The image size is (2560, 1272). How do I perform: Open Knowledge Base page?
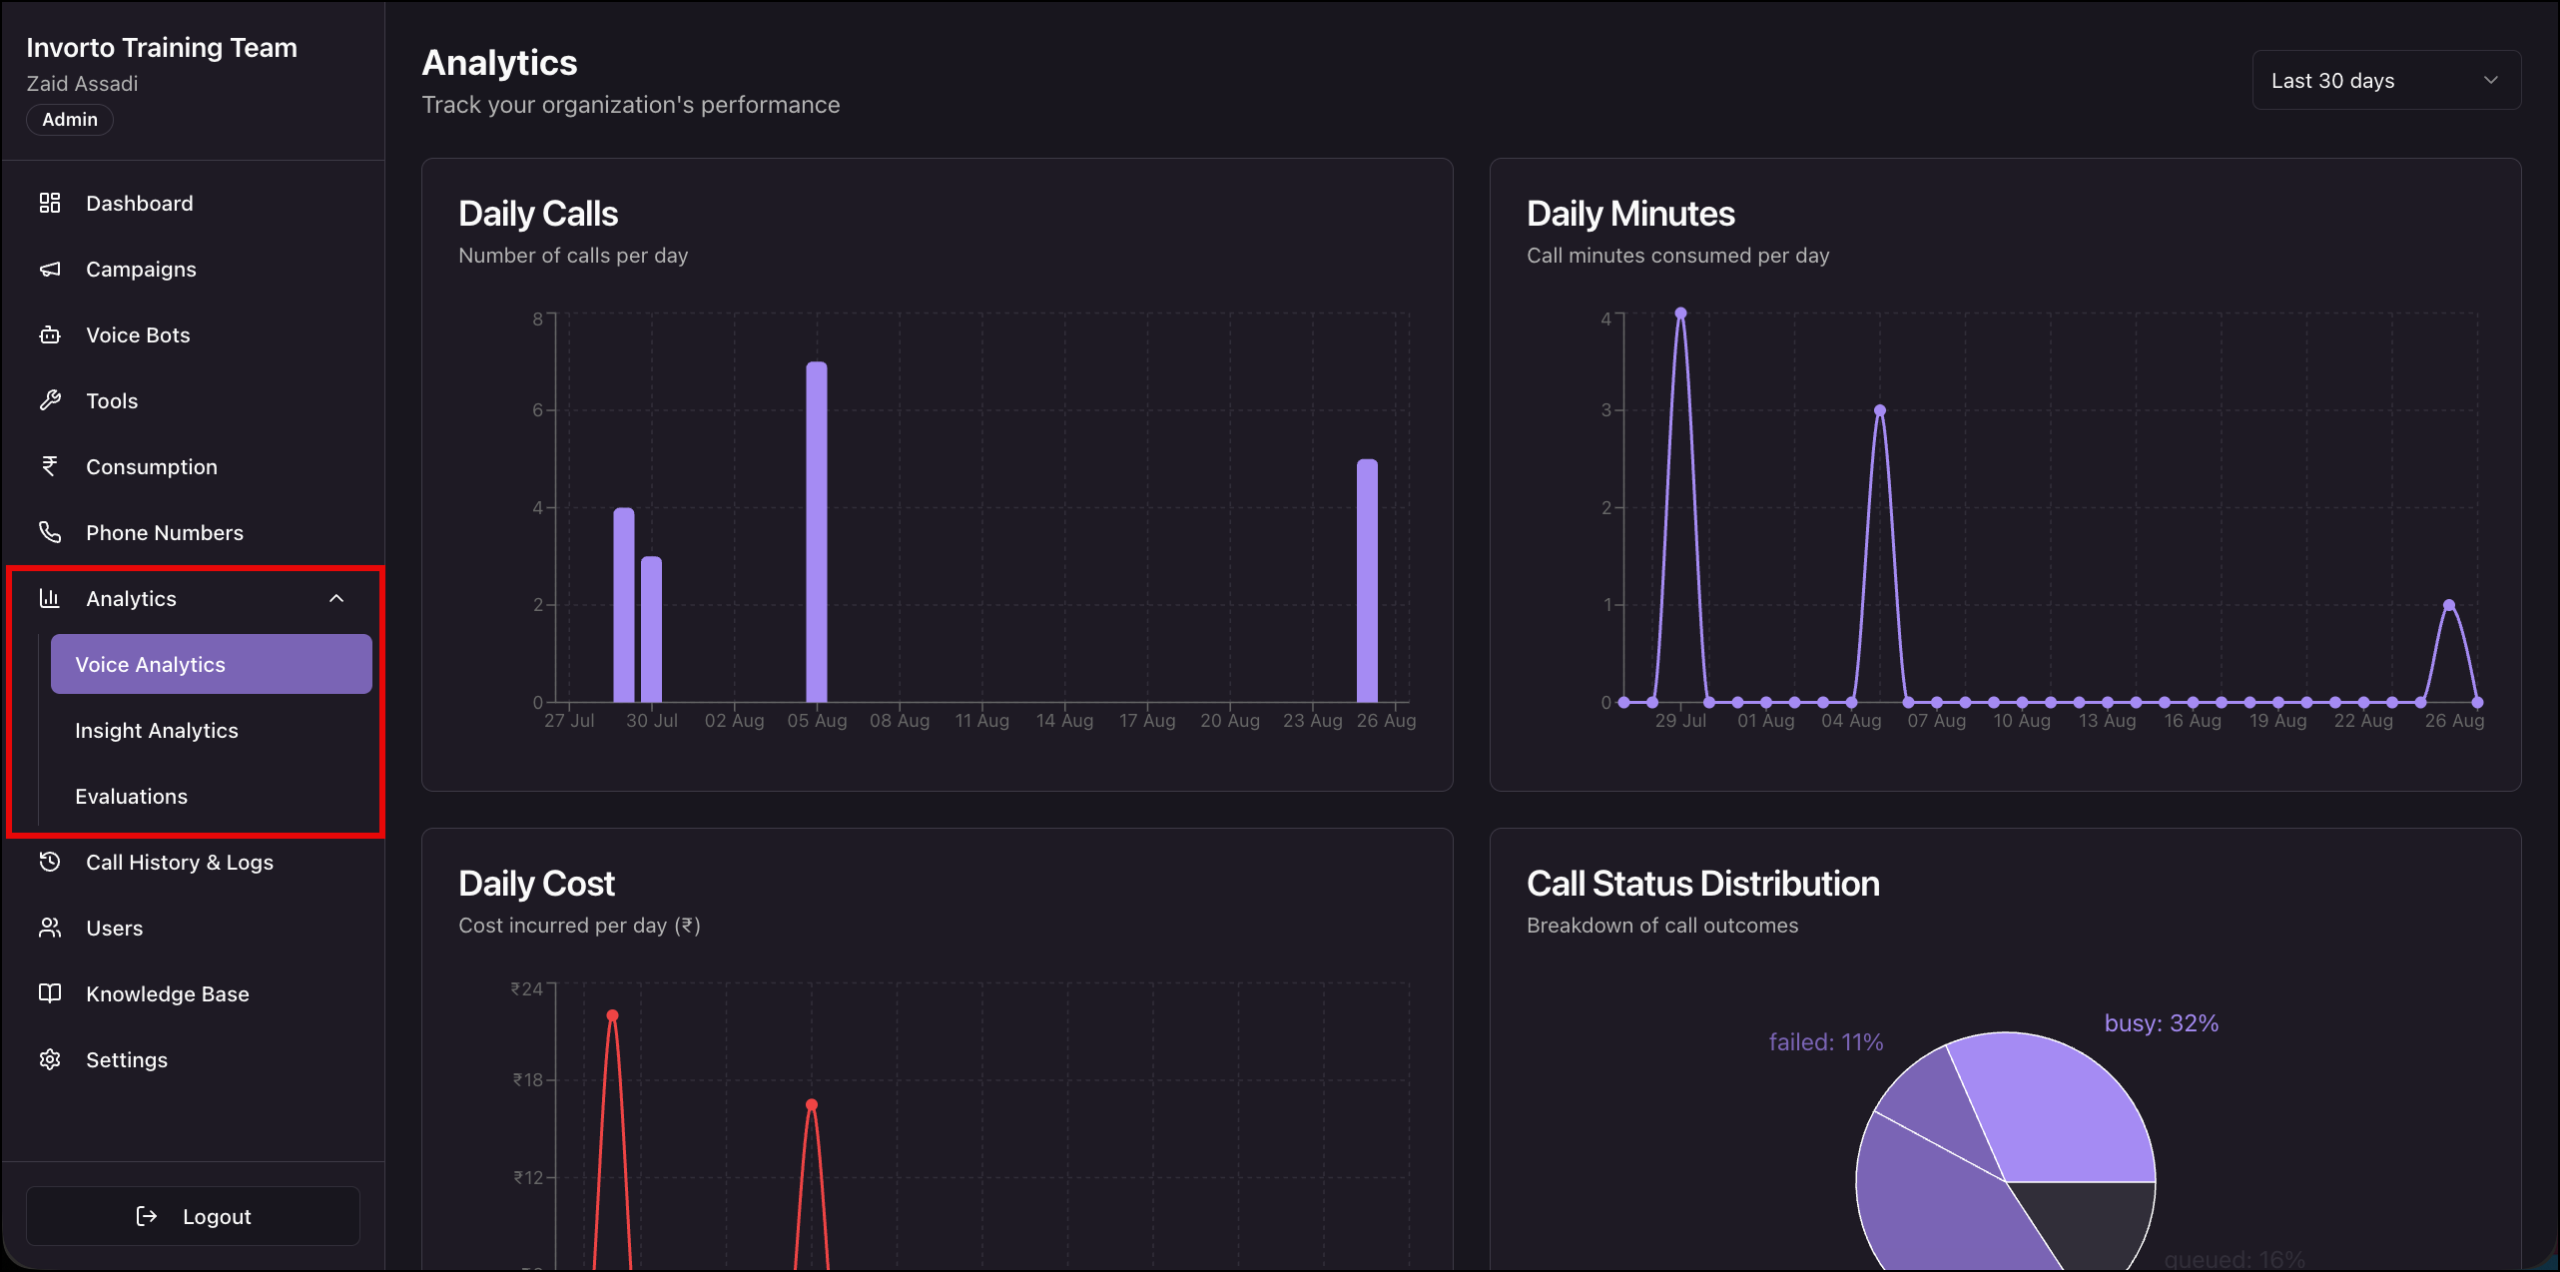193,993
